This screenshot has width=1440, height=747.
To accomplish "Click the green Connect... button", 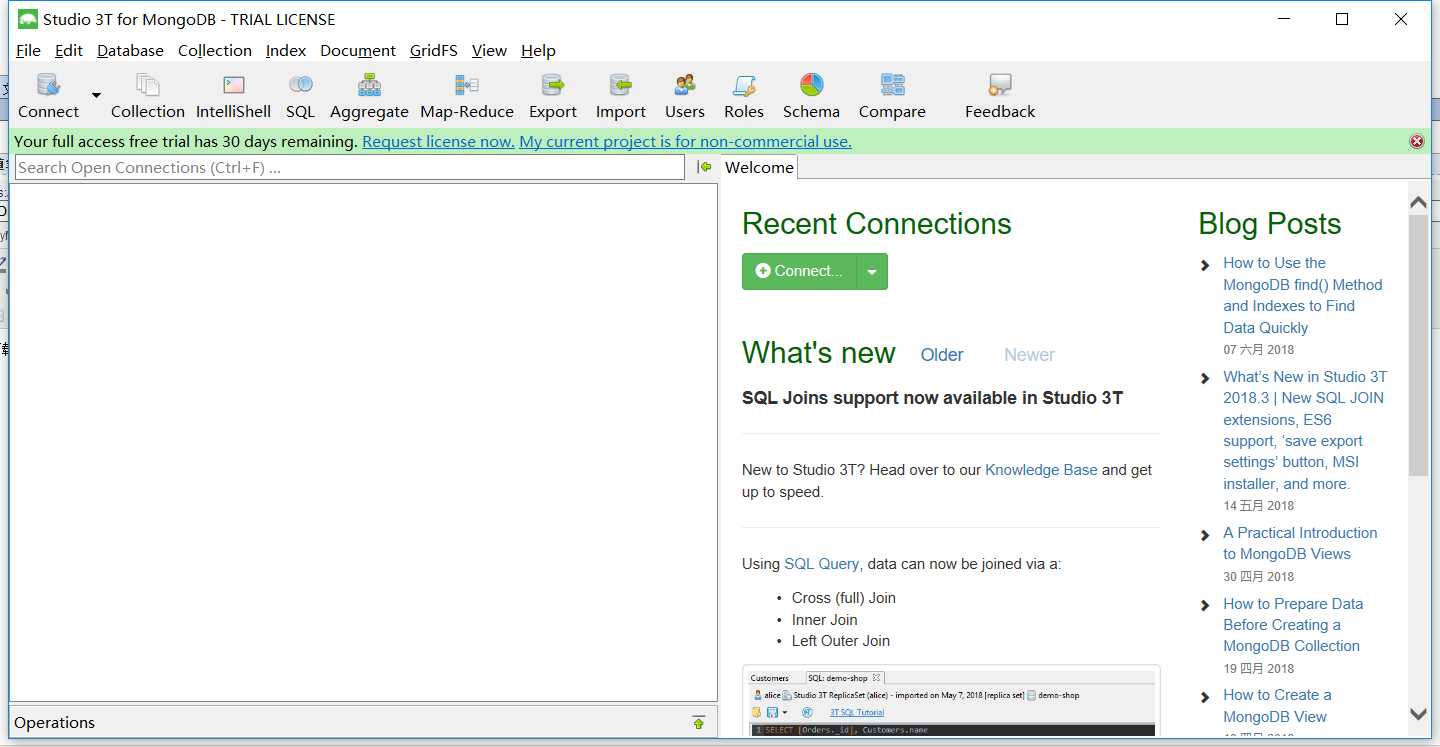I will (x=800, y=272).
